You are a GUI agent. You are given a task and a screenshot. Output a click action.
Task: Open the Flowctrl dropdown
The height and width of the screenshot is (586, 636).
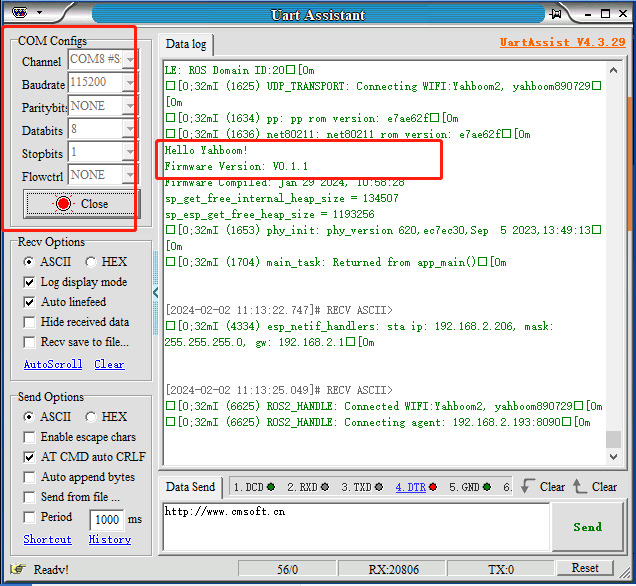pyautogui.click(x=130, y=175)
